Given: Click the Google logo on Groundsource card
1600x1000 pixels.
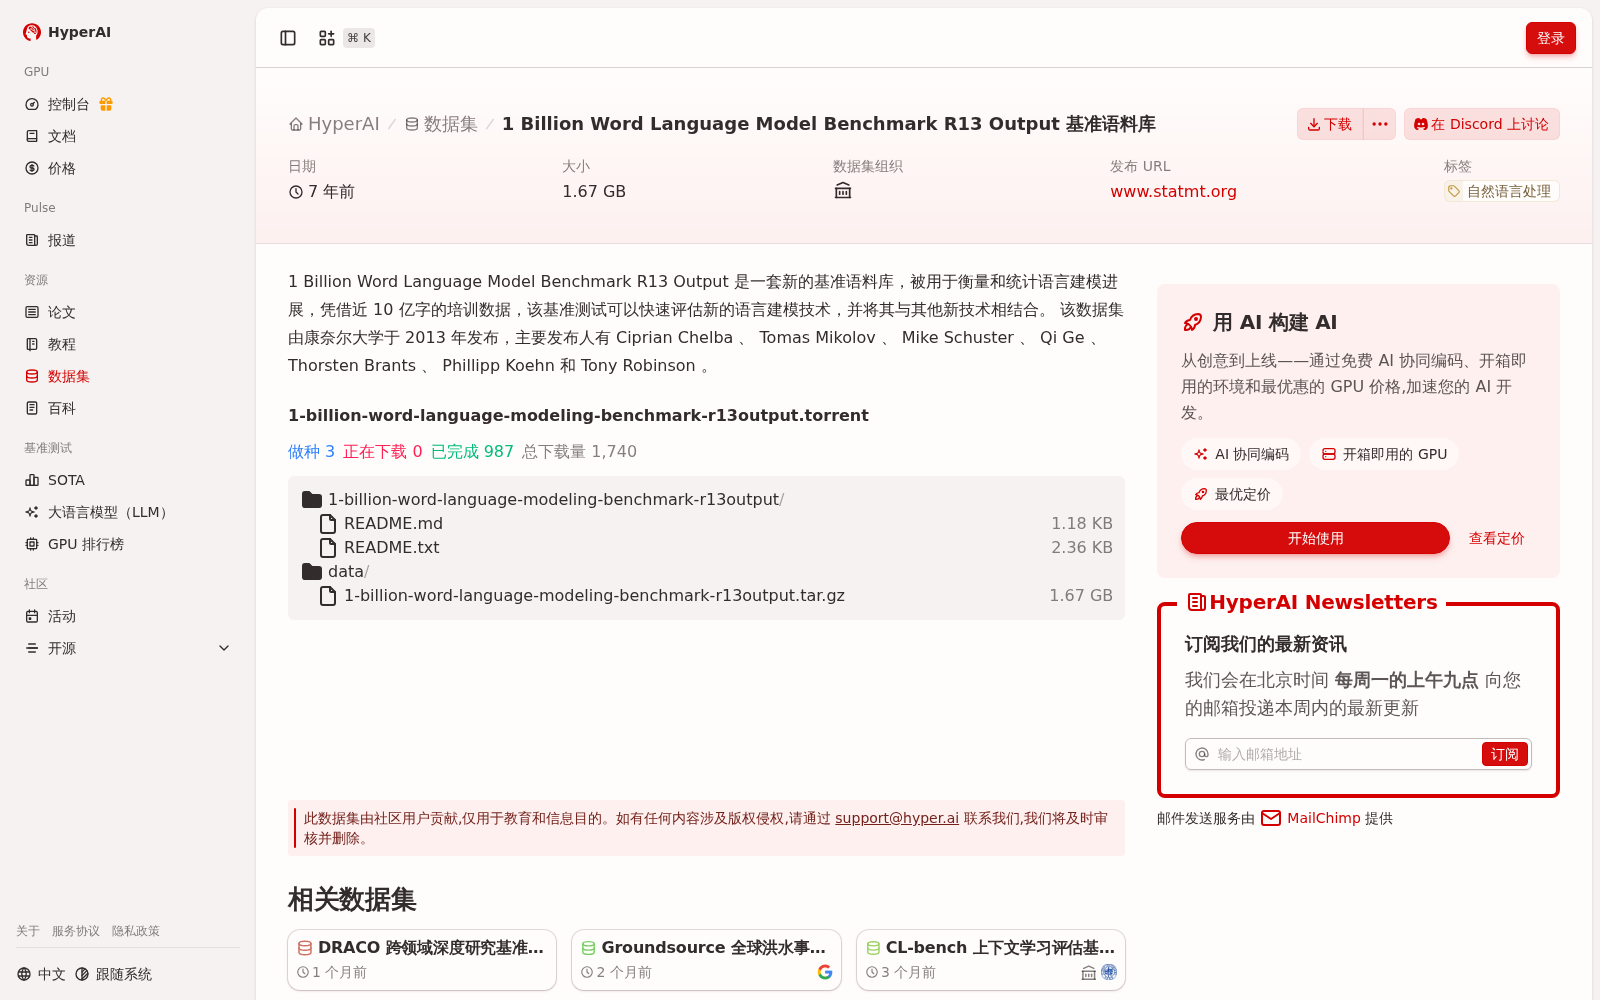Looking at the screenshot, I should point(825,972).
